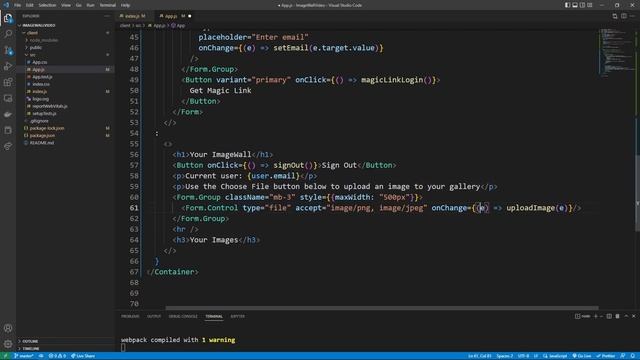Viewport: 640px width, 360px height.
Task: Open the Explorer view in activity bar
Action: point(8,18)
